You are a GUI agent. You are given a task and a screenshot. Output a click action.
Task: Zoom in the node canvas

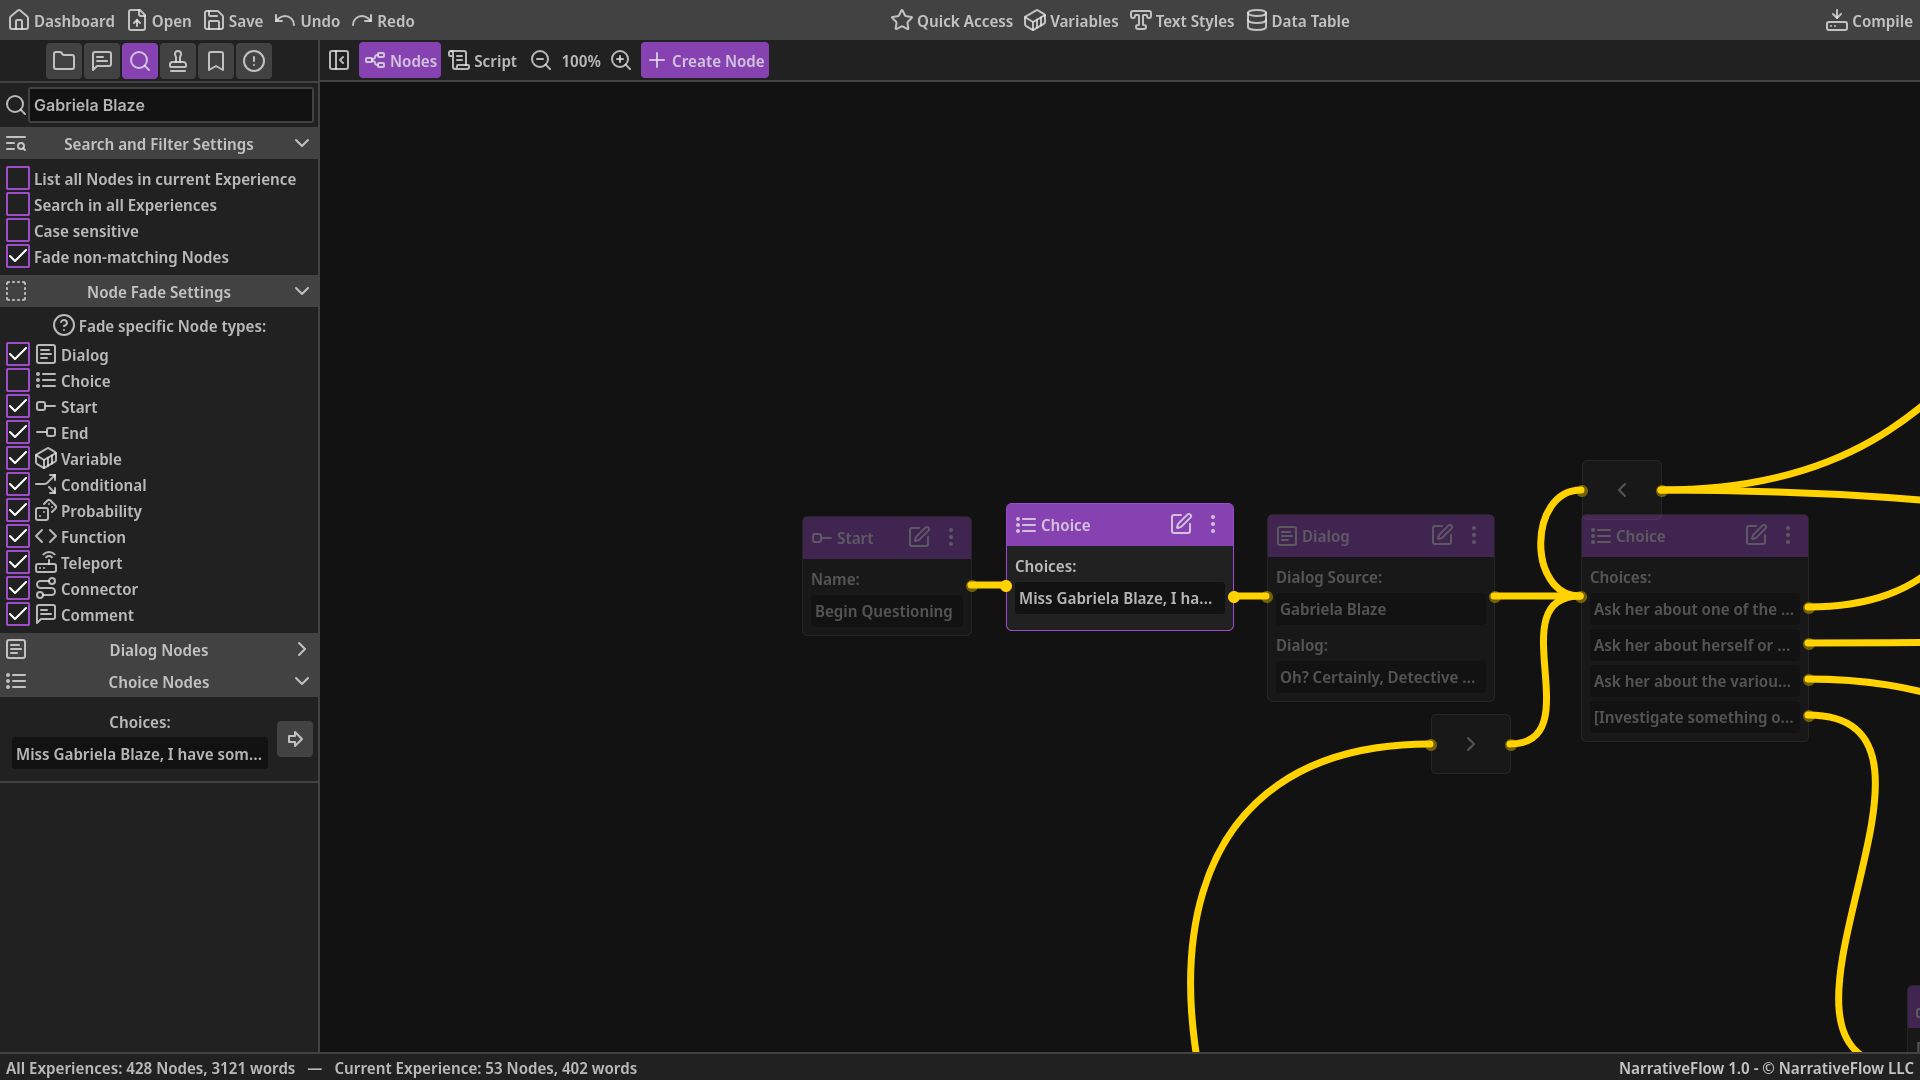[x=621, y=61]
